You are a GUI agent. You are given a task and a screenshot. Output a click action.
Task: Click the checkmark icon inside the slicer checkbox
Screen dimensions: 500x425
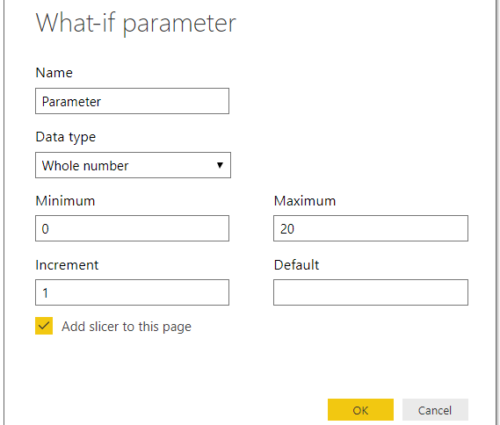click(44, 326)
